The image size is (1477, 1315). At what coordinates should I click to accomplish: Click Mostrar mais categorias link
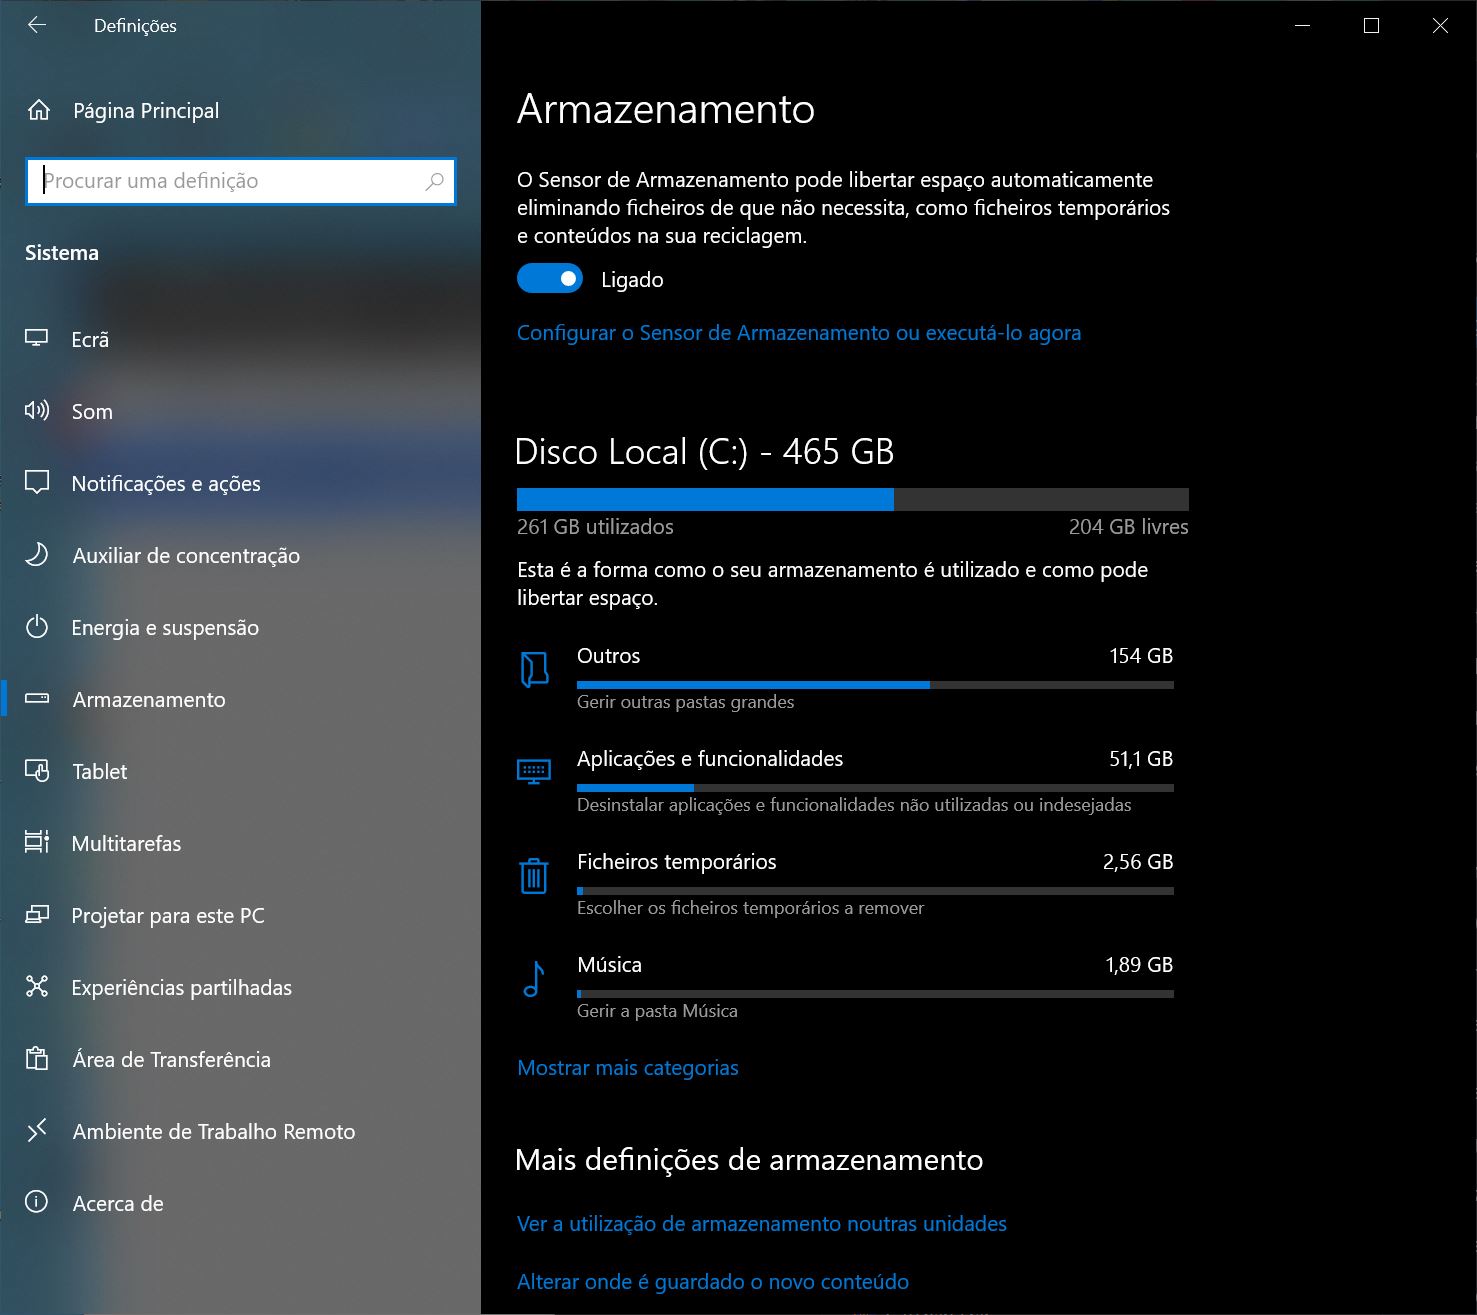click(628, 1068)
